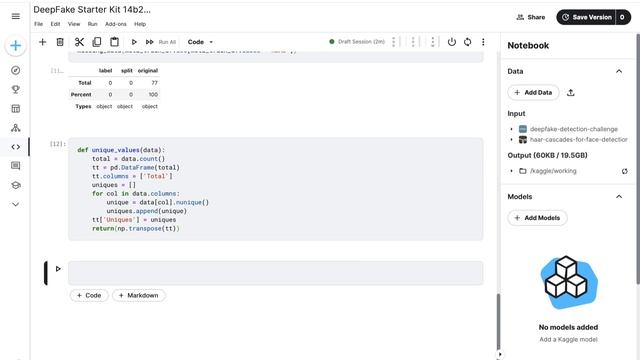The image size is (640, 360).
Task: Click the blue Create plus button
Action: pyautogui.click(x=16, y=45)
